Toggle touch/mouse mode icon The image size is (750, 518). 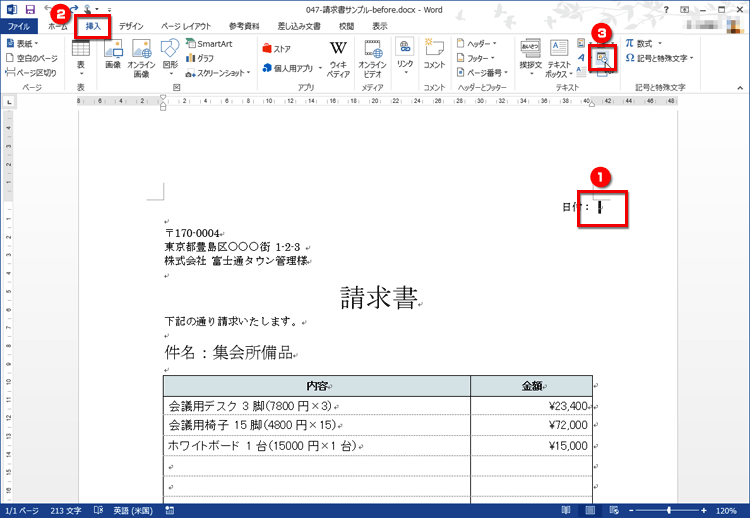pos(88,9)
